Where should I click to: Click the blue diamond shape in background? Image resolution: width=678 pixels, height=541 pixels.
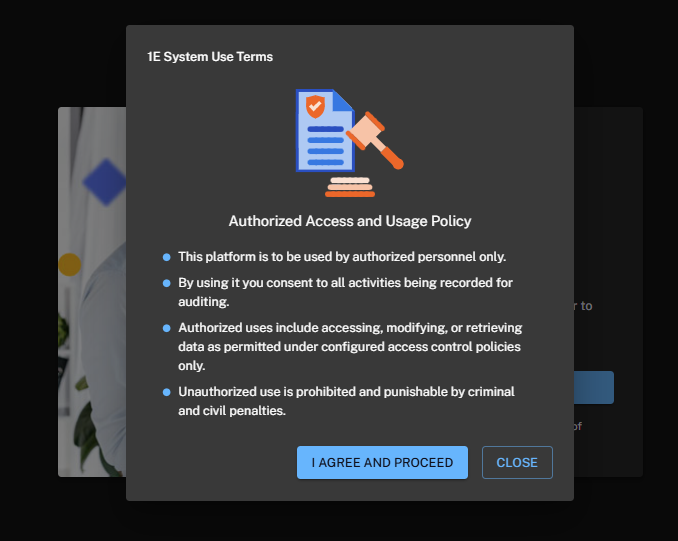click(104, 181)
